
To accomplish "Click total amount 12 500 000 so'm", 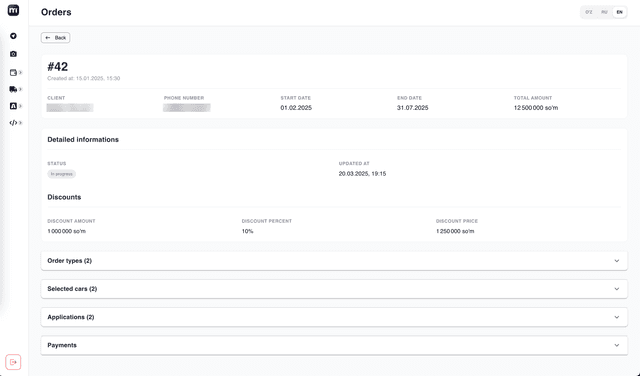I will pyautogui.click(x=536, y=108).
